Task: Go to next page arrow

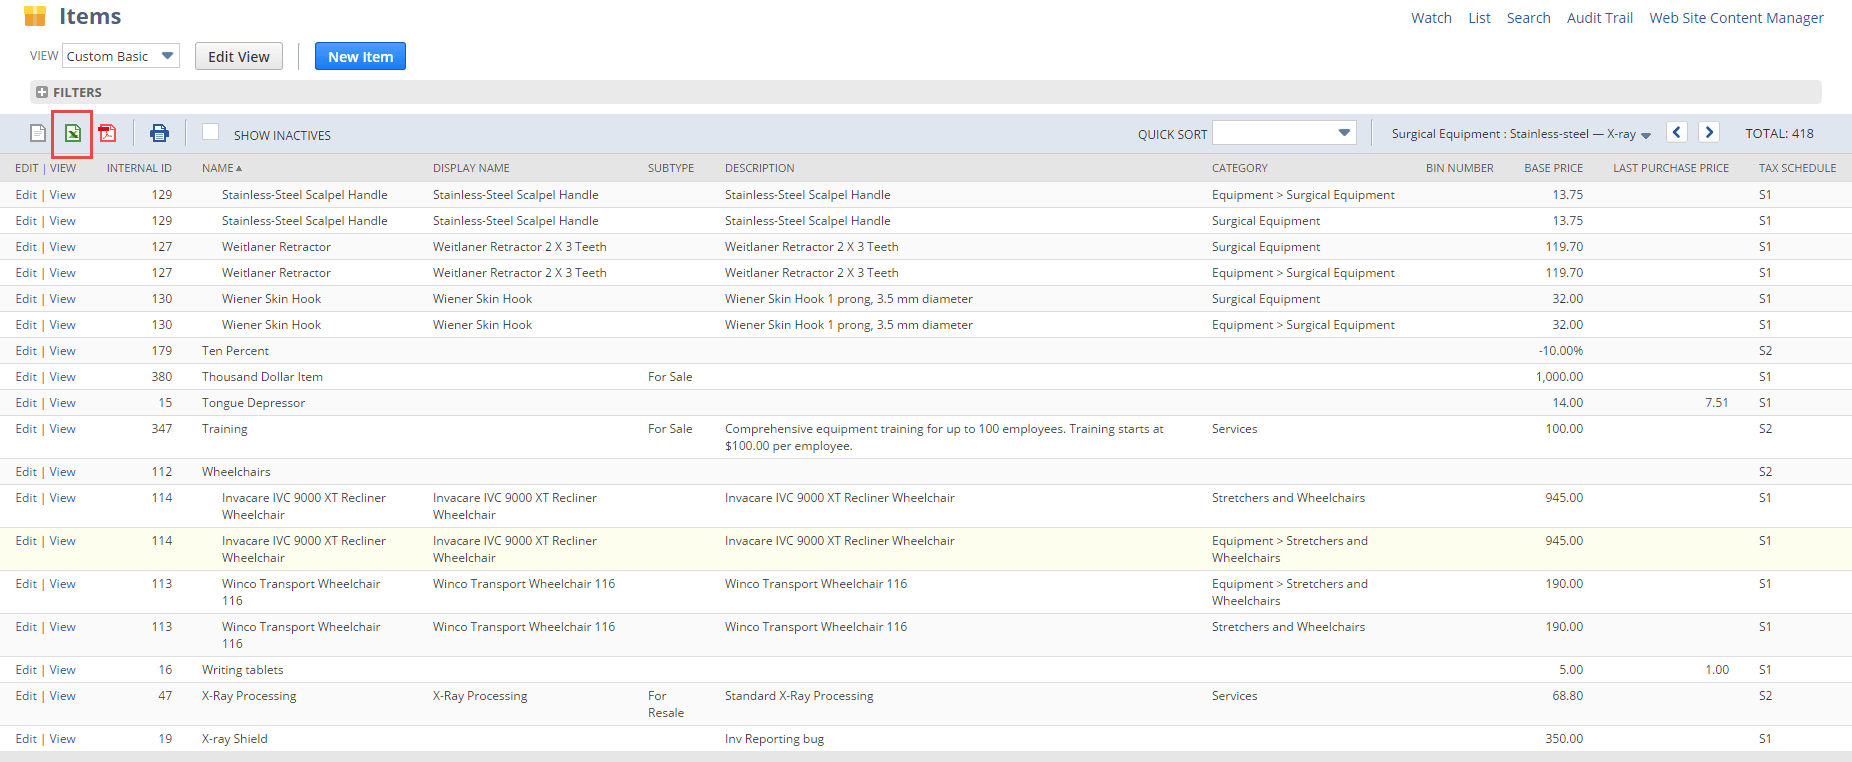Action: point(1709,132)
